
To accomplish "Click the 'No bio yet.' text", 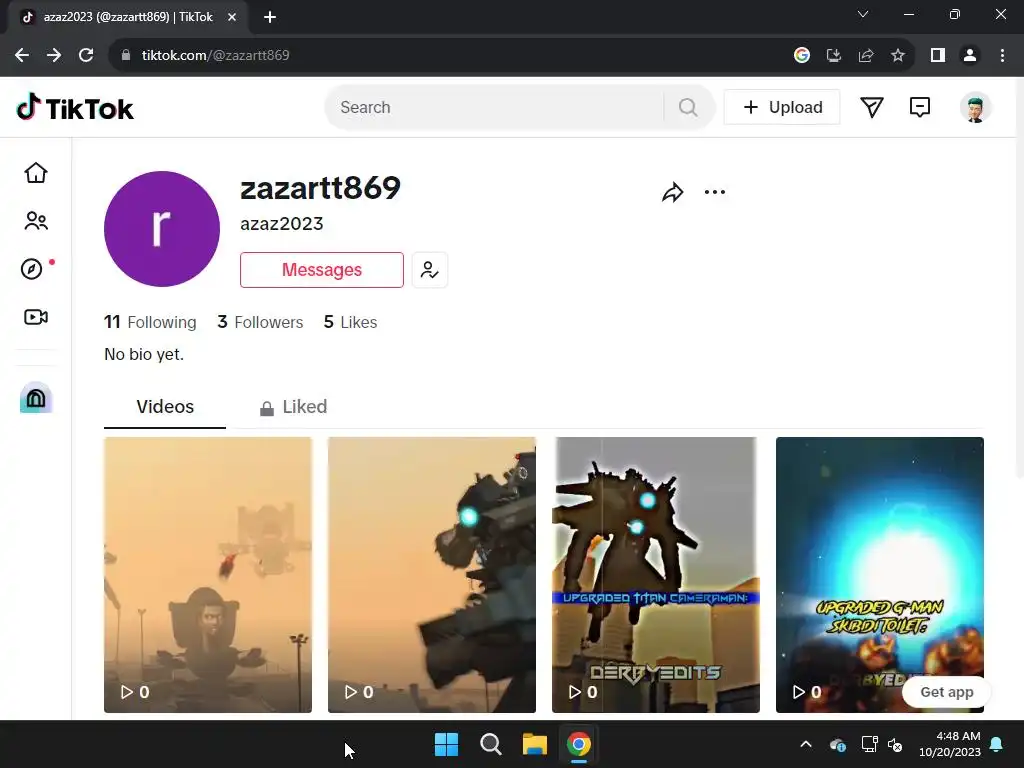I will [144, 354].
